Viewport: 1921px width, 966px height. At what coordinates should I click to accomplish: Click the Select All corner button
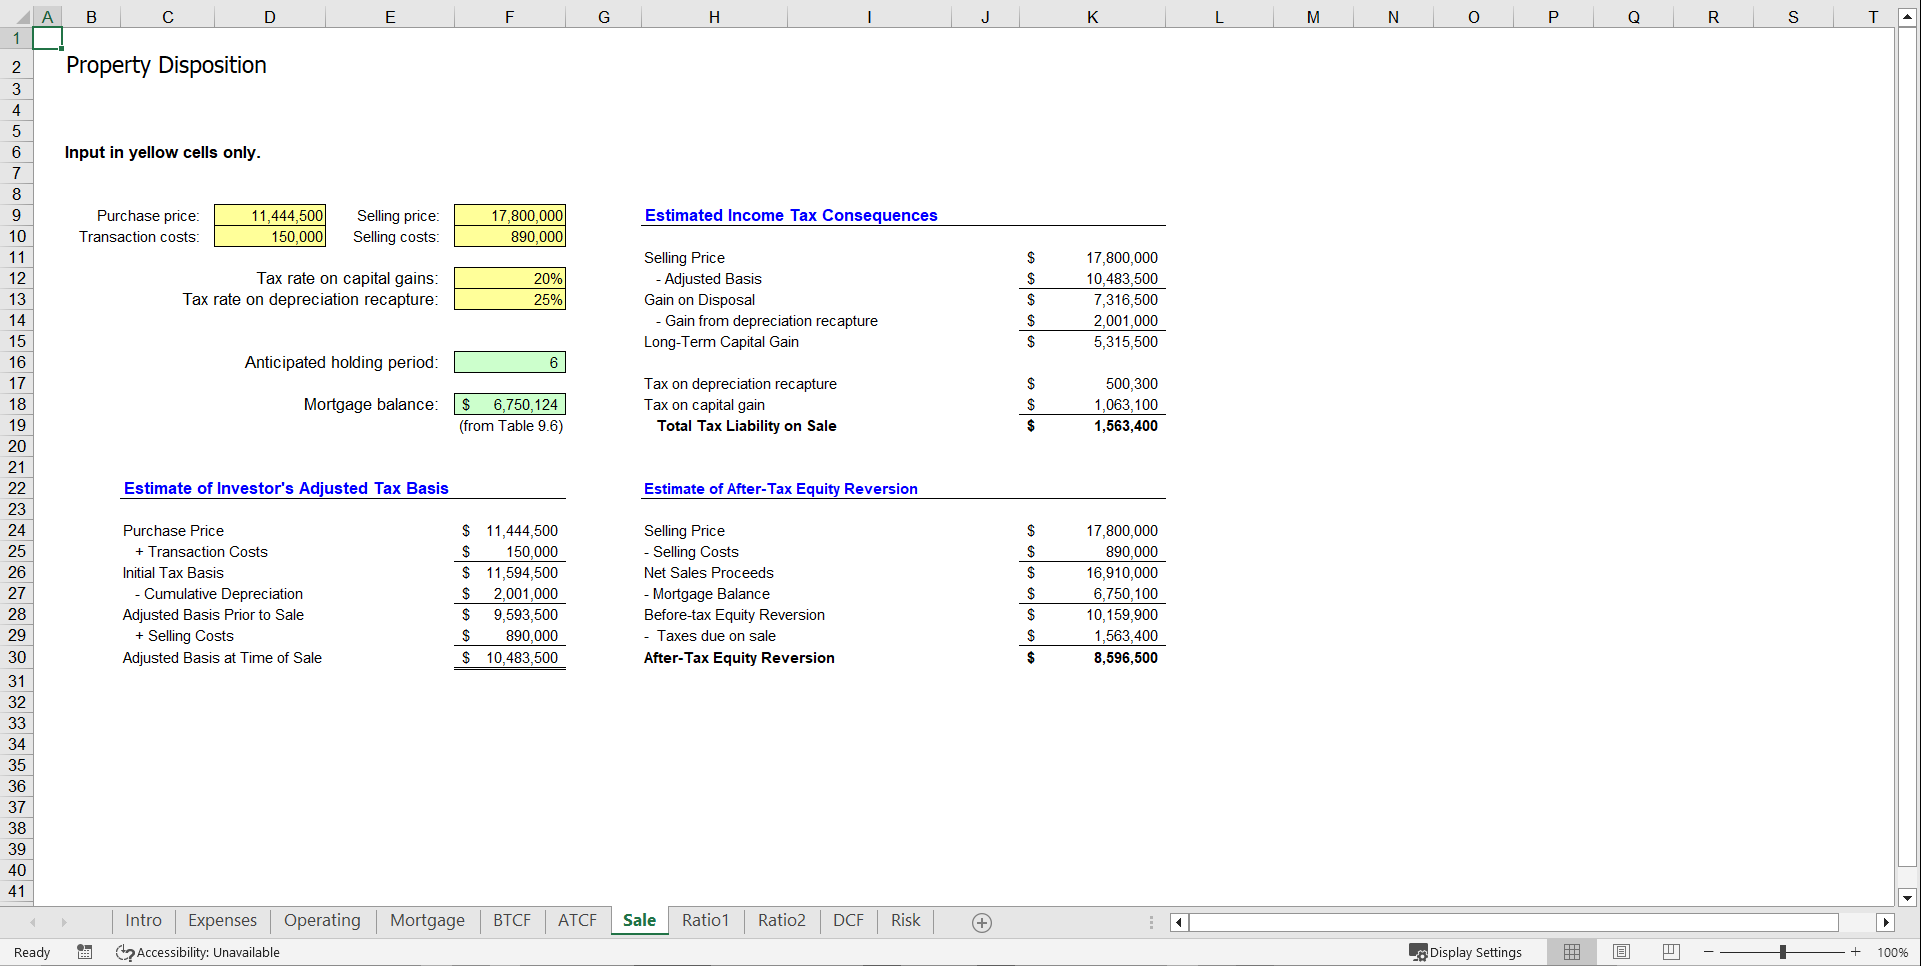click(24, 16)
